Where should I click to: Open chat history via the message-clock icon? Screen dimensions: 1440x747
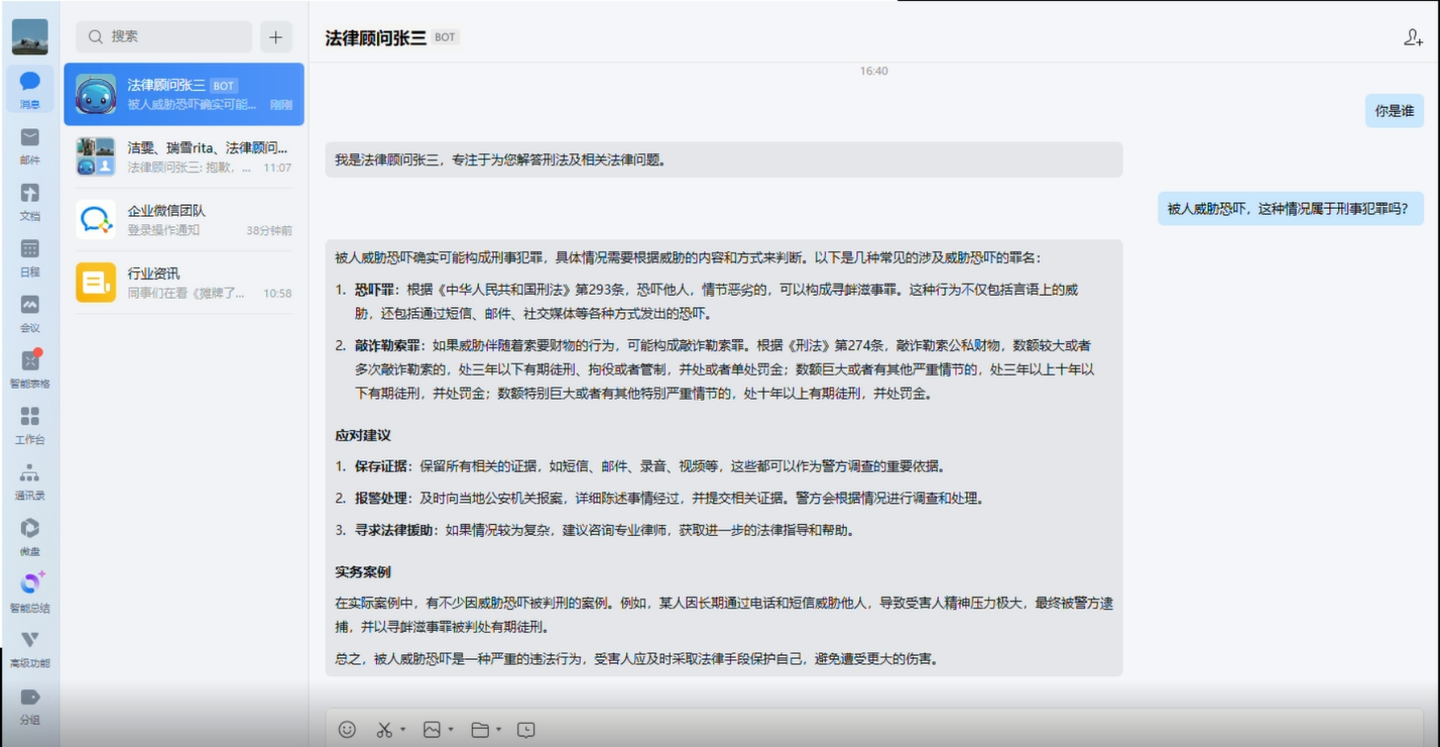pos(527,729)
